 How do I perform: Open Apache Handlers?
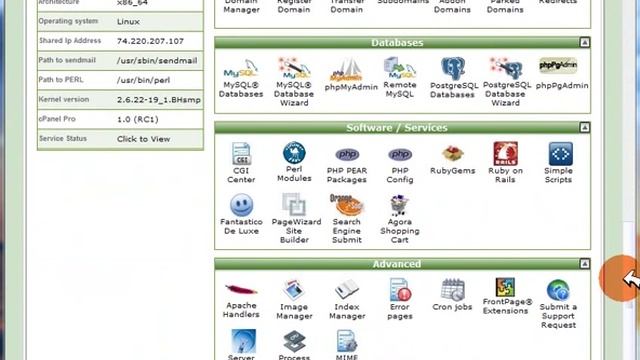click(x=241, y=300)
